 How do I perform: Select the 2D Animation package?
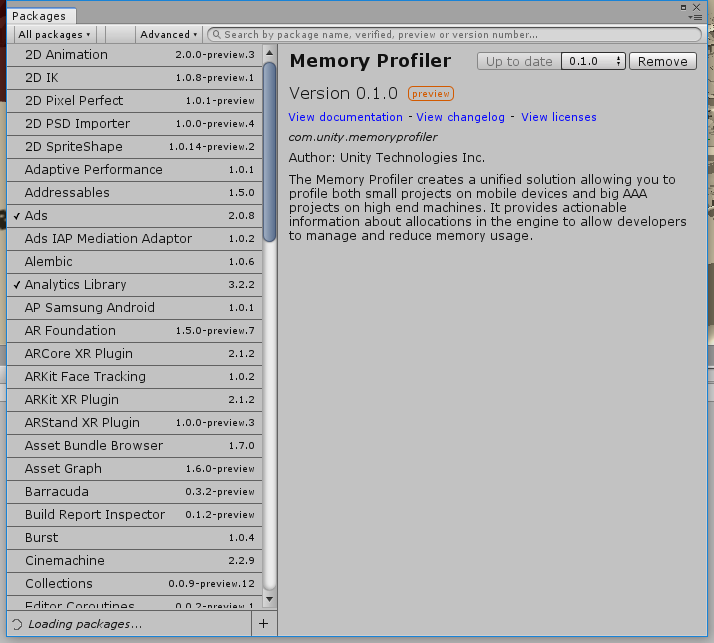(135, 55)
